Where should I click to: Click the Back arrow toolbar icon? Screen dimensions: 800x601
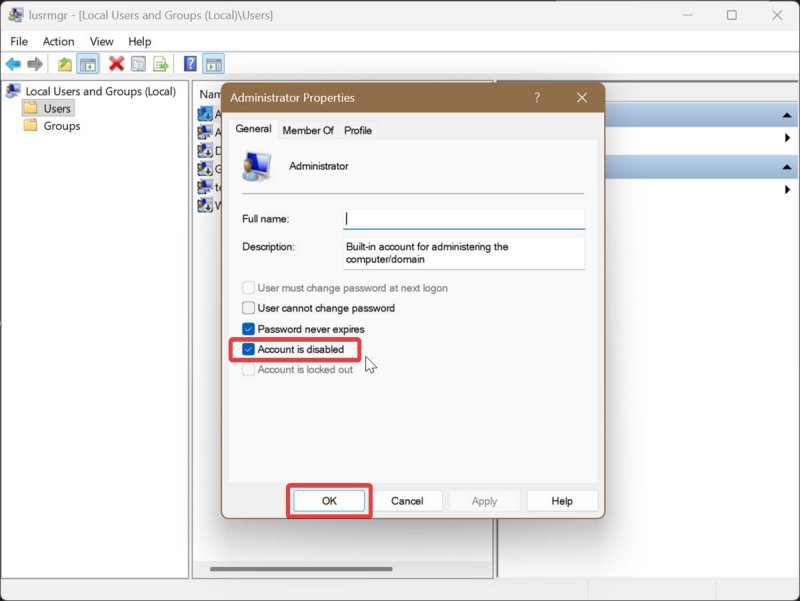click(x=13, y=64)
